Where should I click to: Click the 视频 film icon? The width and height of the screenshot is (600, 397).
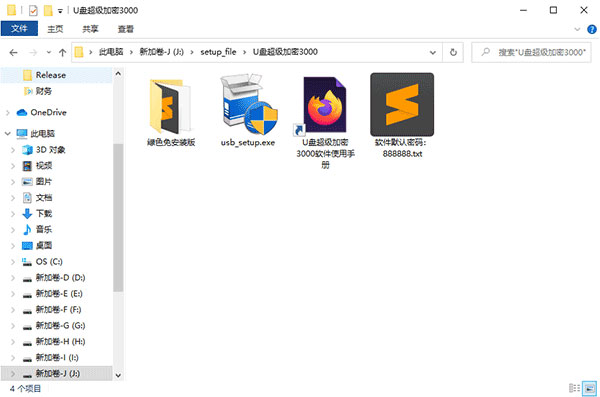pos(27,166)
